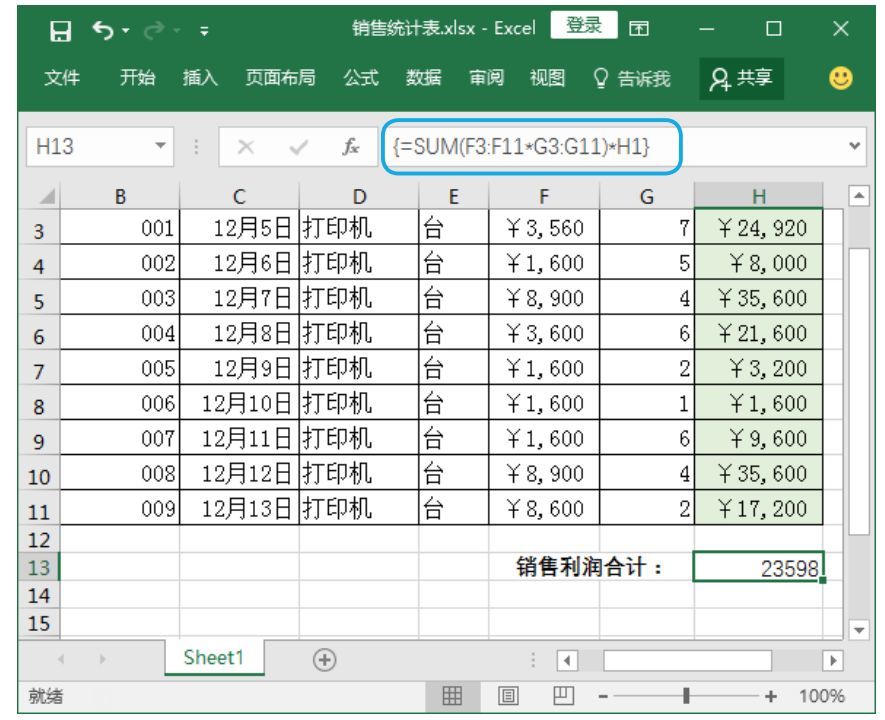Switch to the 插入 ribbon tab
885x720 pixels.
[x=200, y=78]
